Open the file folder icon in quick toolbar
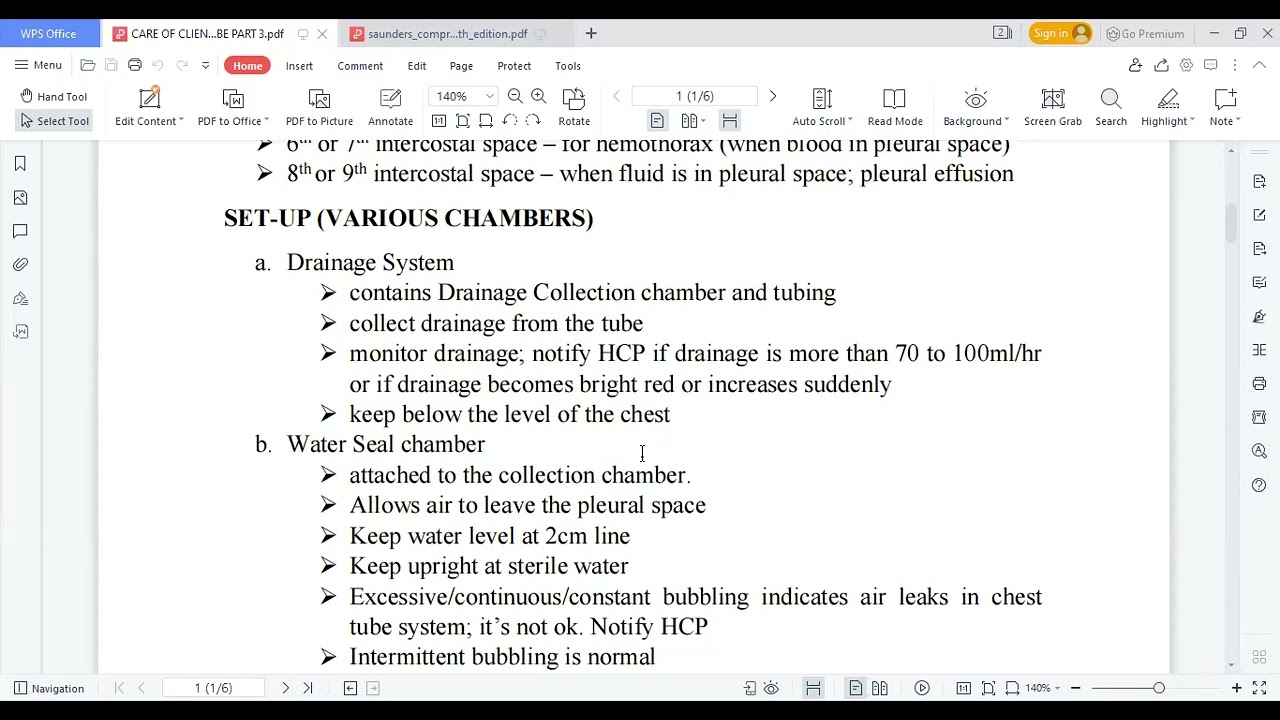Image resolution: width=1280 pixels, height=720 pixels. [x=88, y=65]
